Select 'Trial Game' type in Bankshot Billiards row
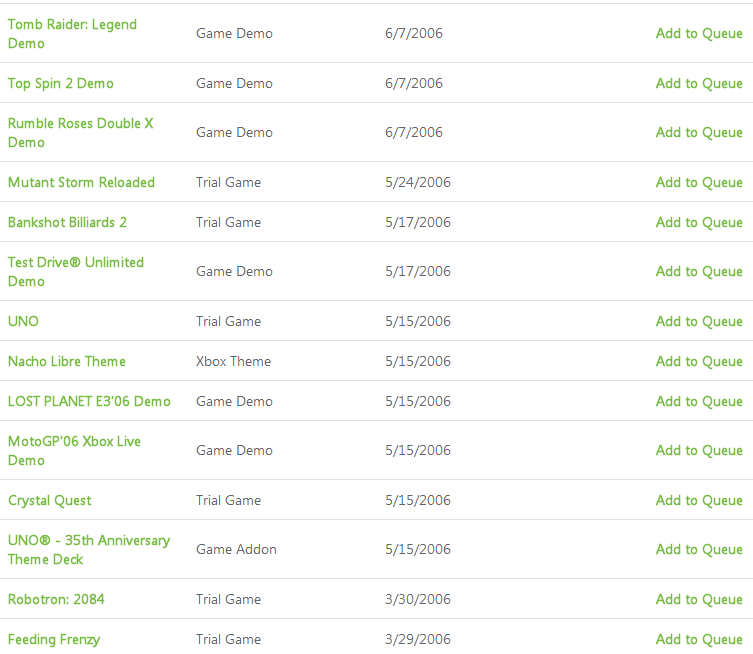753x654 pixels. tap(229, 222)
